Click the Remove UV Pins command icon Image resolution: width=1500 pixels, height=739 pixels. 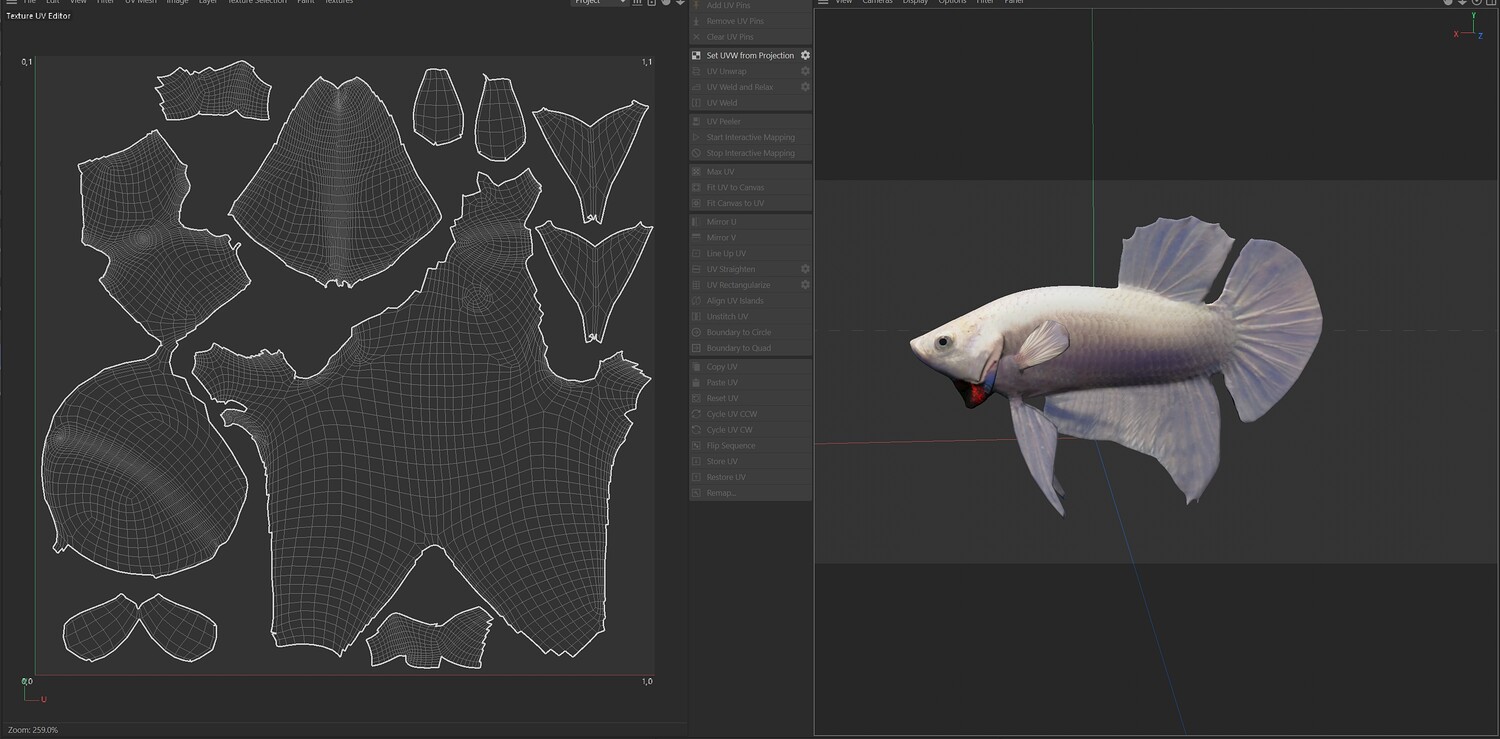(x=696, y=21)
